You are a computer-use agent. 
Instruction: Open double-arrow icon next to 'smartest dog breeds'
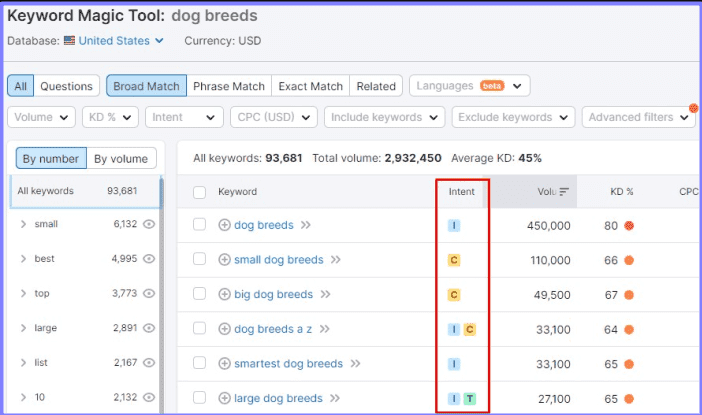click(x=355, y=364)
